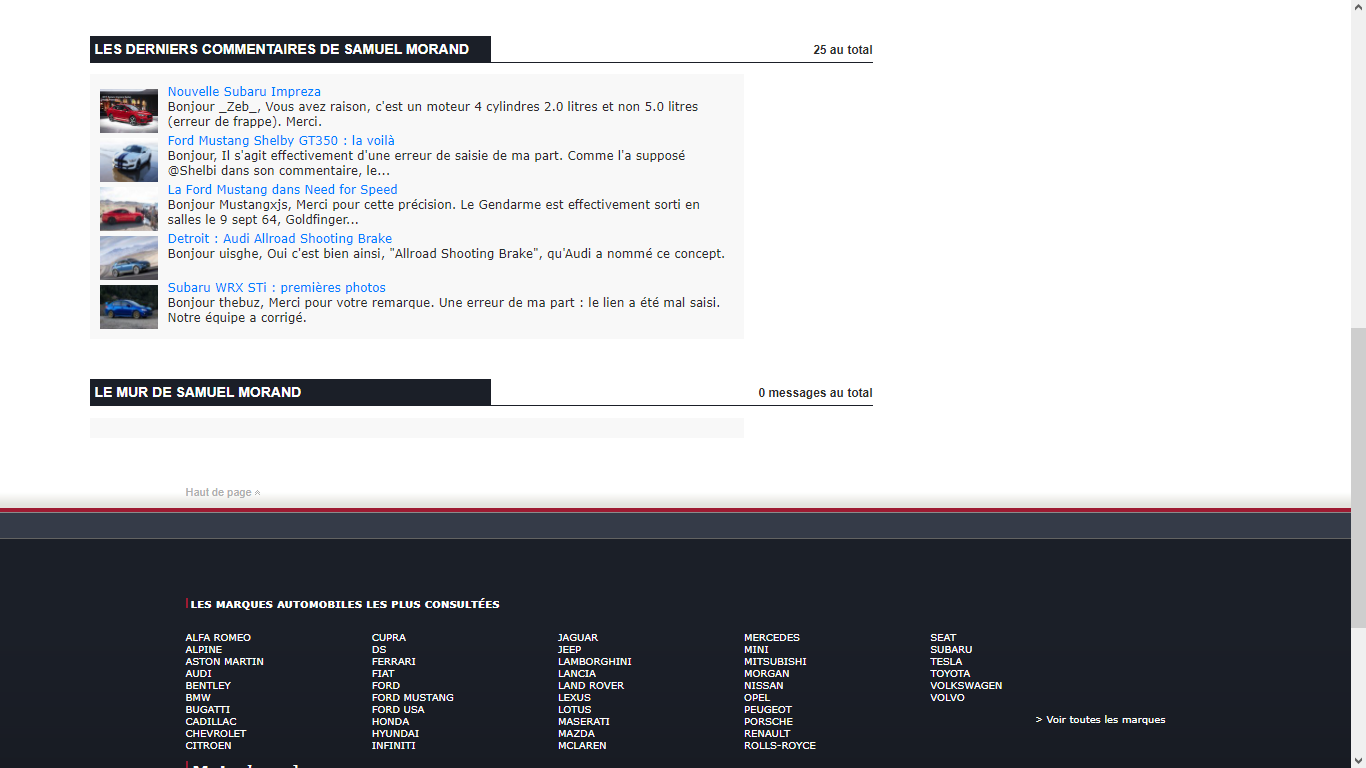
Task: Select the MERCEDES brand link
Action: pyautogui.click(x=772, y=638)
